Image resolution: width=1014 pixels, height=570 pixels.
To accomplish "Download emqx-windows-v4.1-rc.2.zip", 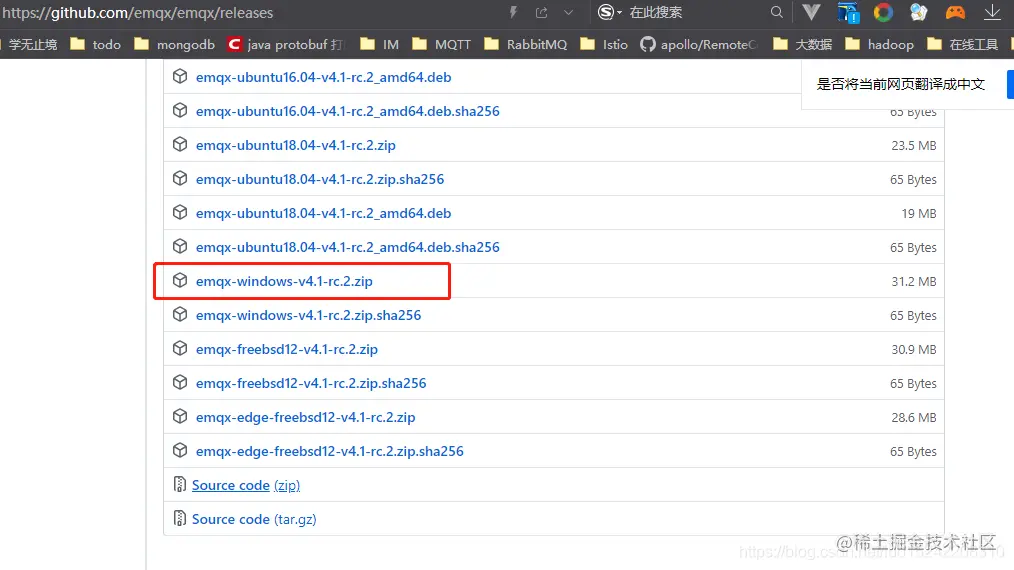I will [284, 281].
